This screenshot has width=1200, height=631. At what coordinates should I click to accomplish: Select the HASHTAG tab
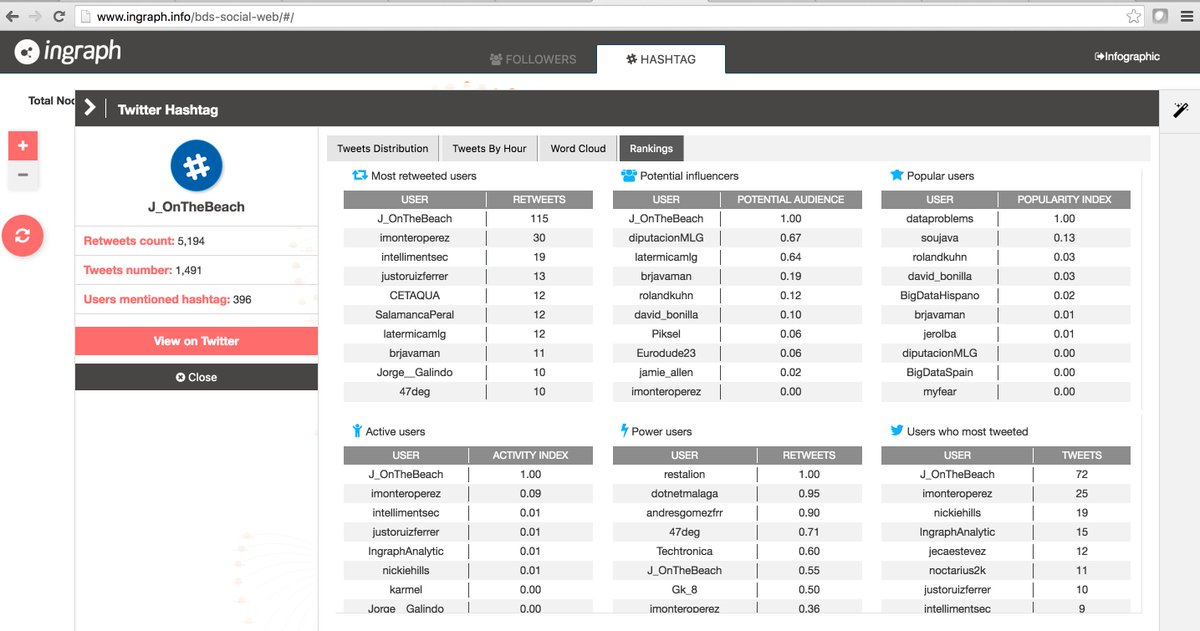(x=661, y=59)
